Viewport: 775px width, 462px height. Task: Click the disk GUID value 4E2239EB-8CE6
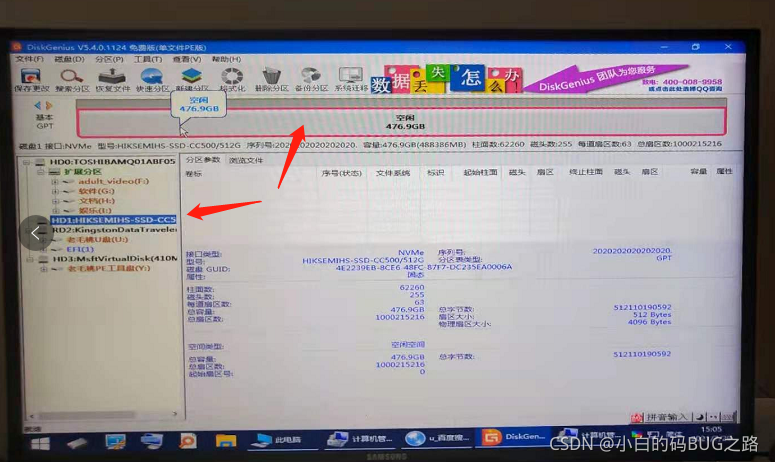(424, 267)
